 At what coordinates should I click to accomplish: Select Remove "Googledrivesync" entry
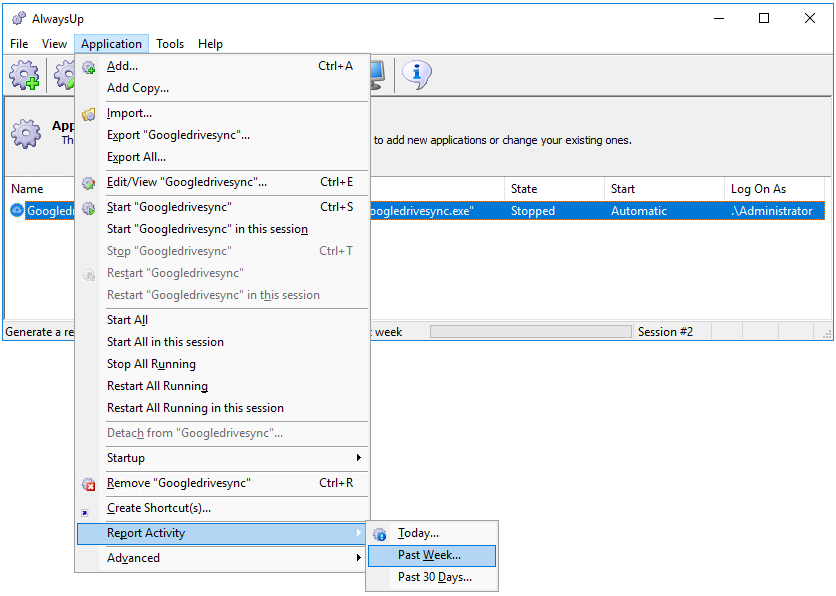pyautogui.click(x=222, y=483)
